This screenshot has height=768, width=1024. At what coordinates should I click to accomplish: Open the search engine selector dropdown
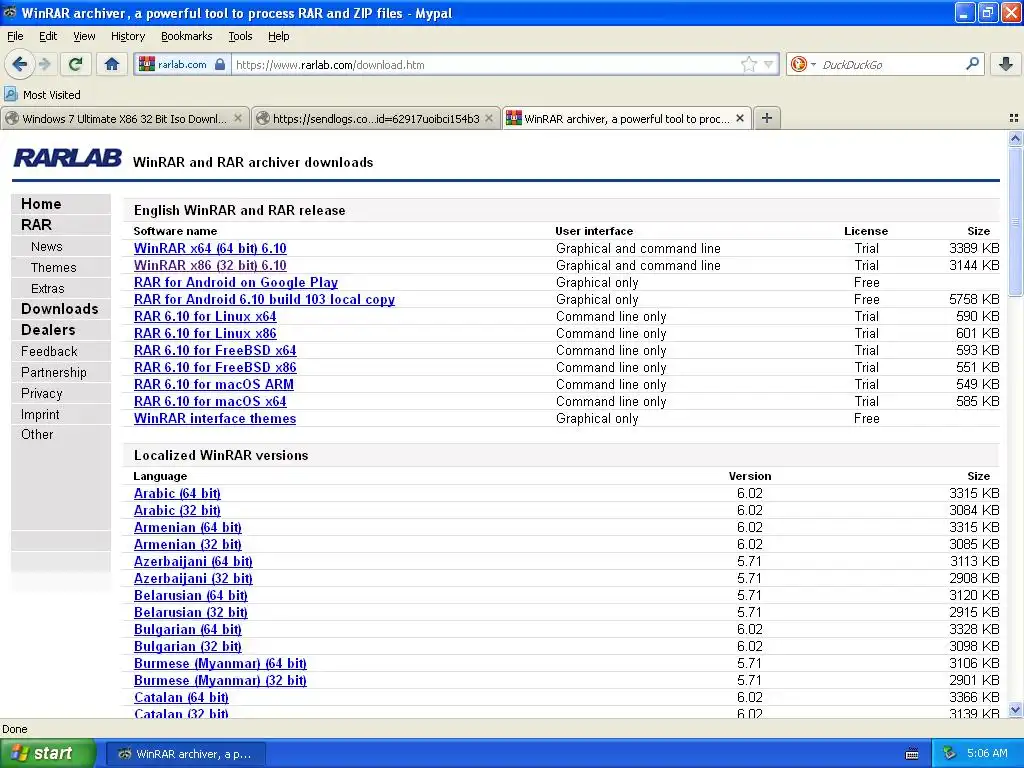[x=813, y=64]
